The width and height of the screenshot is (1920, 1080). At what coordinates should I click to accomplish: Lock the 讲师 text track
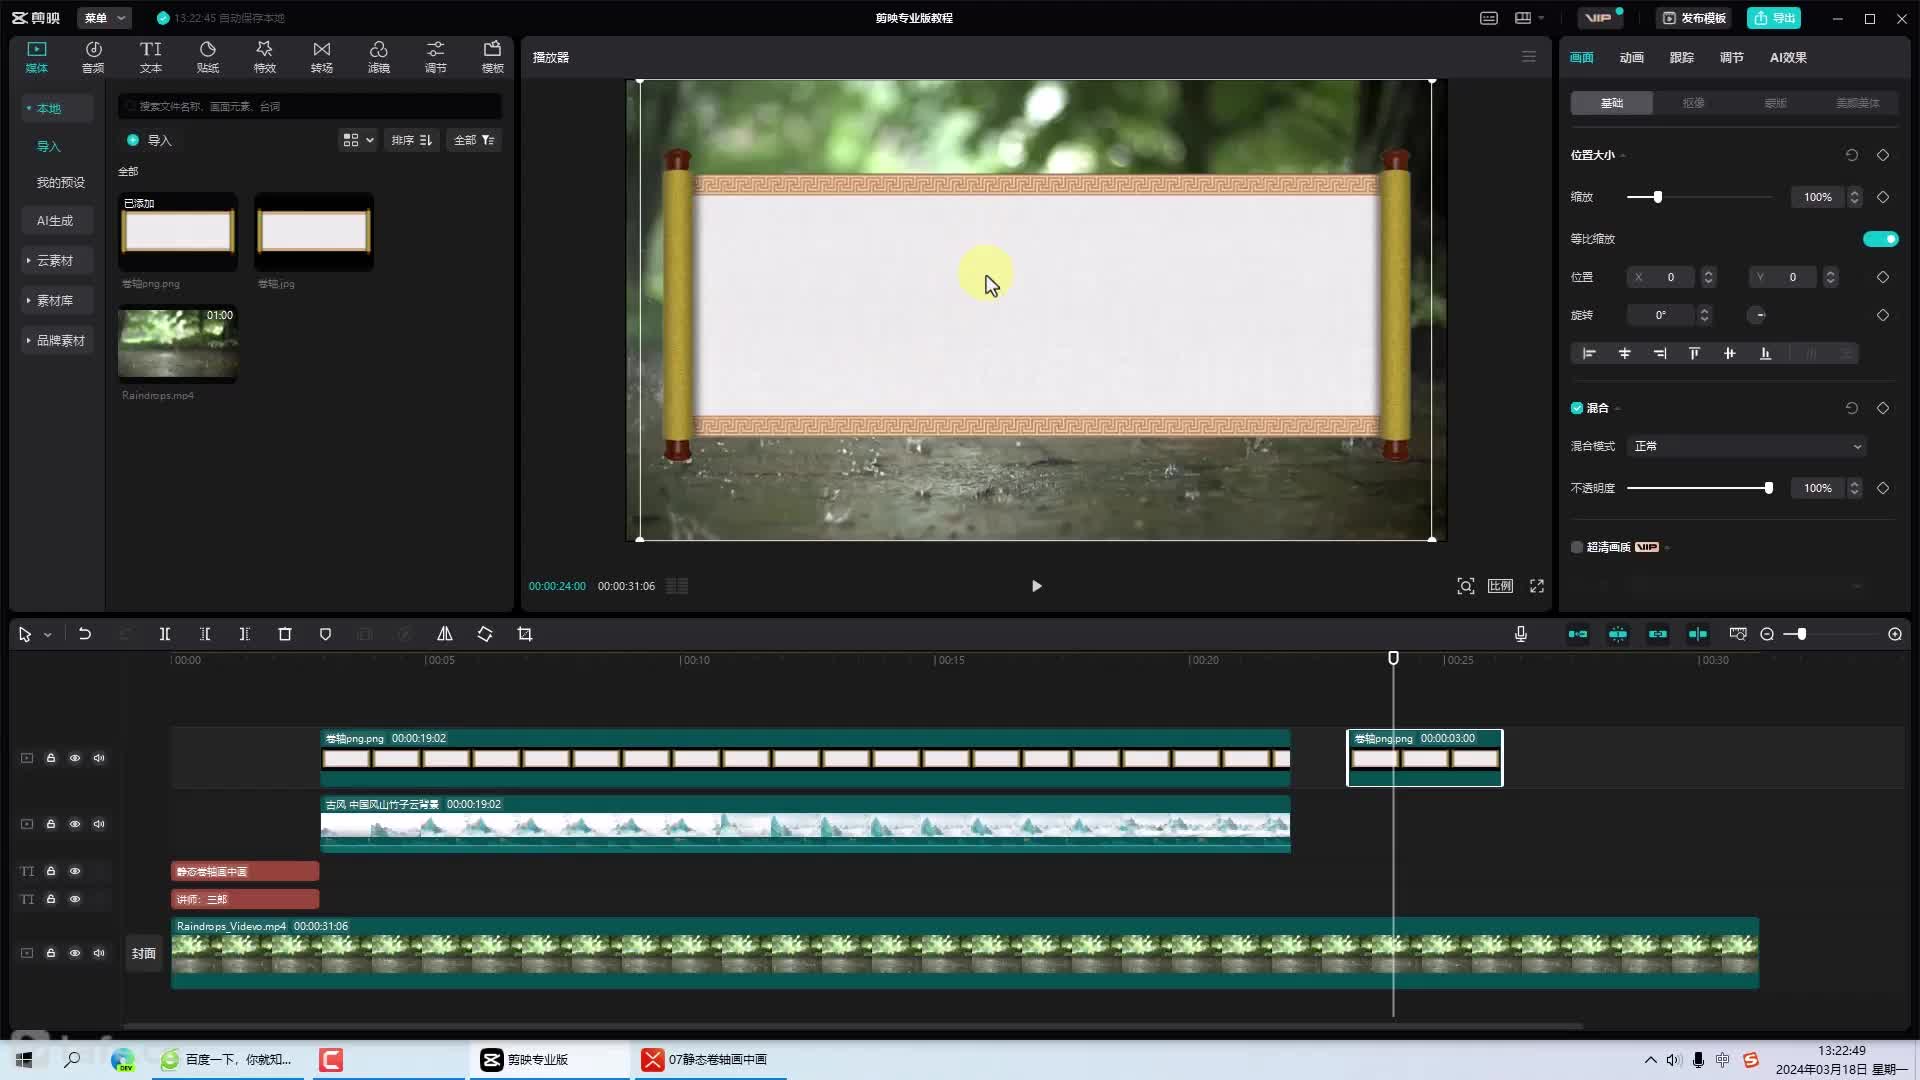(51, 899)
